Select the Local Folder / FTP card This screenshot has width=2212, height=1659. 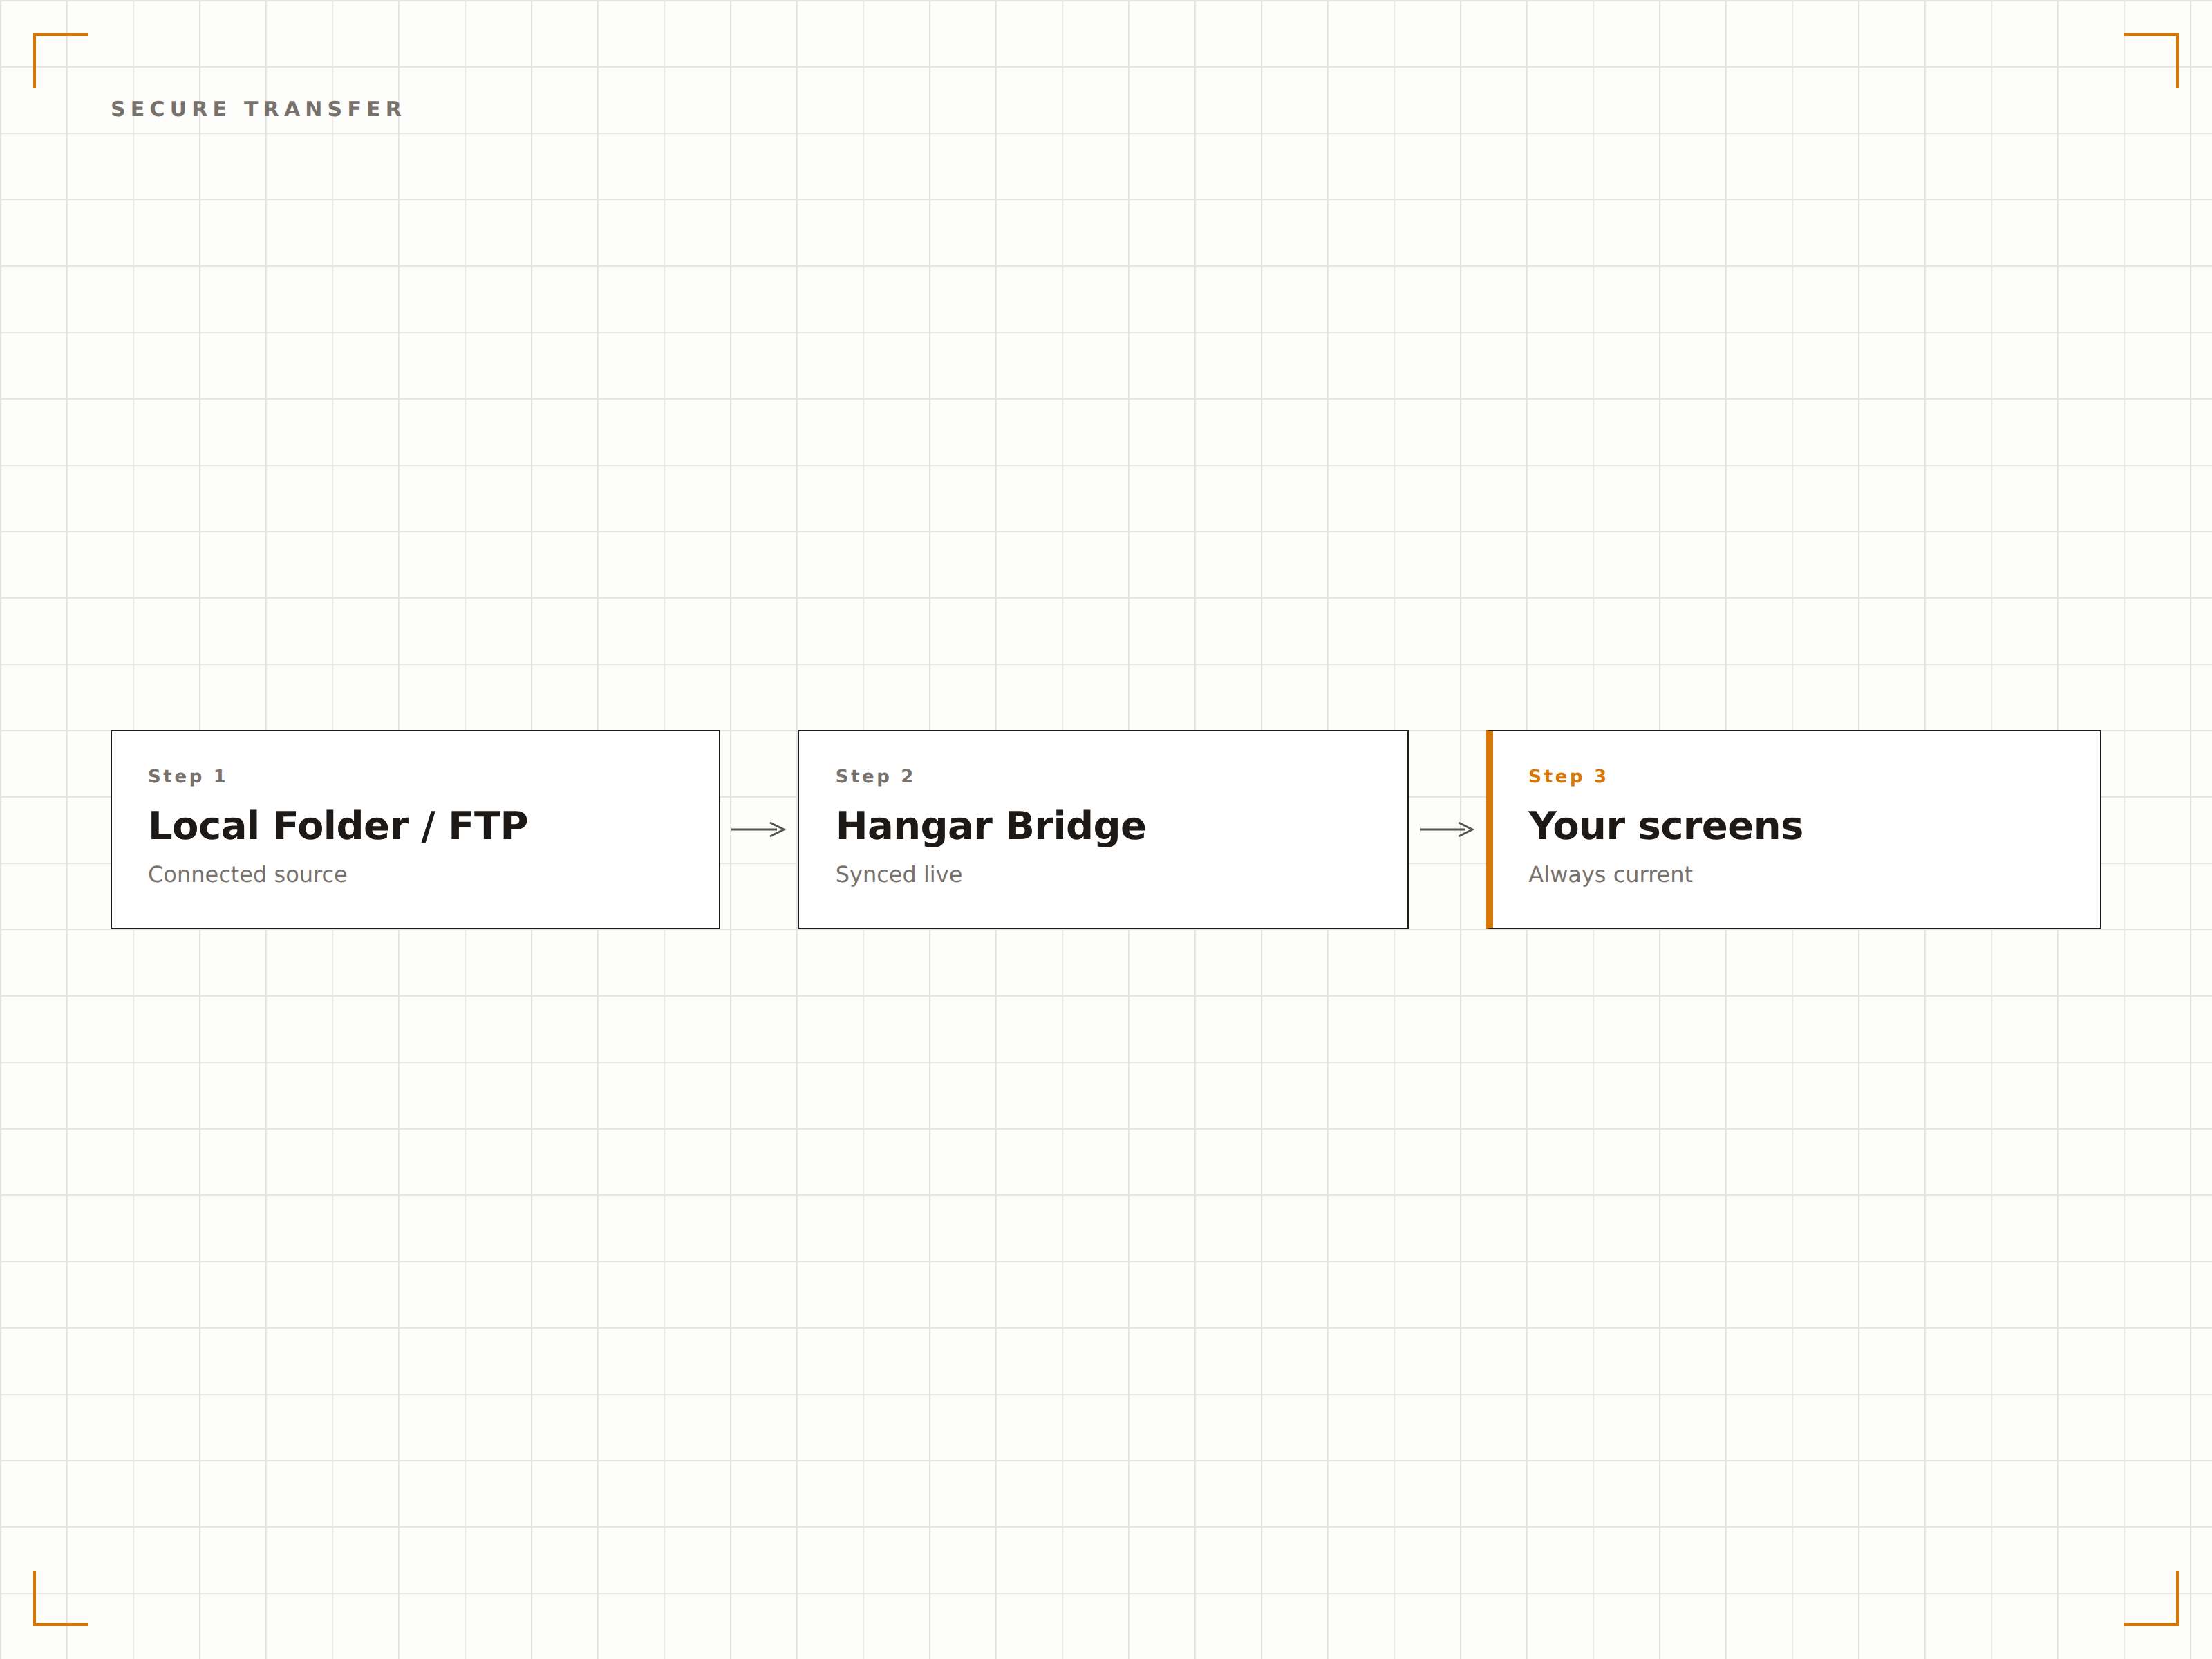(415, 829)
